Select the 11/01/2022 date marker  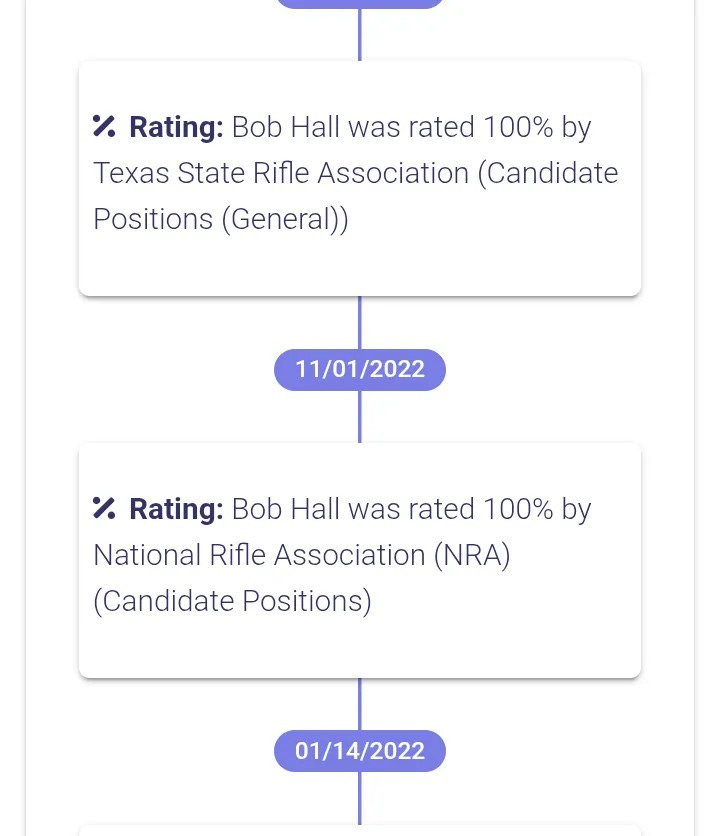pyautogui.click(x=360, y=369)
